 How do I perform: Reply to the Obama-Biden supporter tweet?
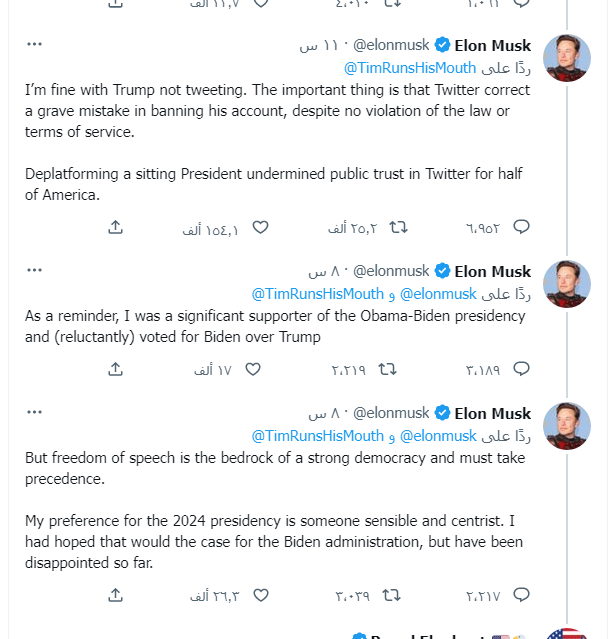click(x=521, y=370)
